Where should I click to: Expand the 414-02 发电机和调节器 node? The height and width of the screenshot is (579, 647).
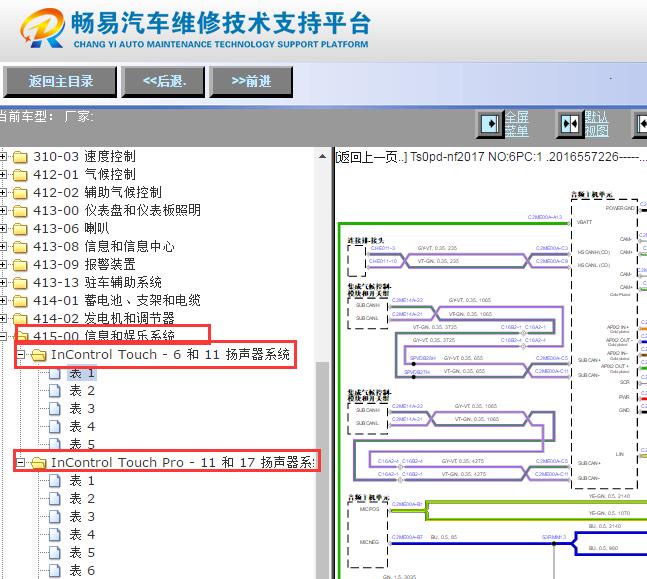click(x=3, y=319)
